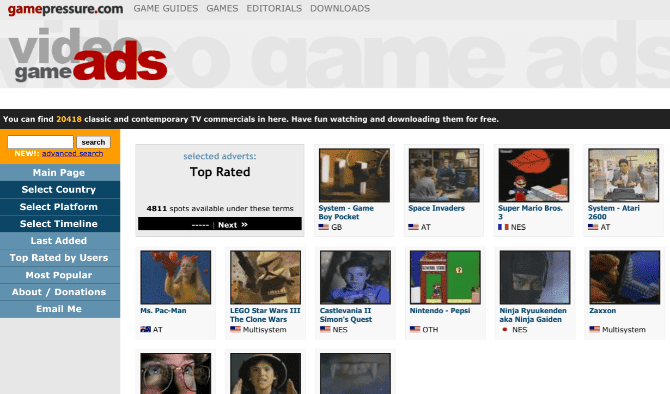Click the search text field
The width and height of the screenshot is (670, 394).
41,142
